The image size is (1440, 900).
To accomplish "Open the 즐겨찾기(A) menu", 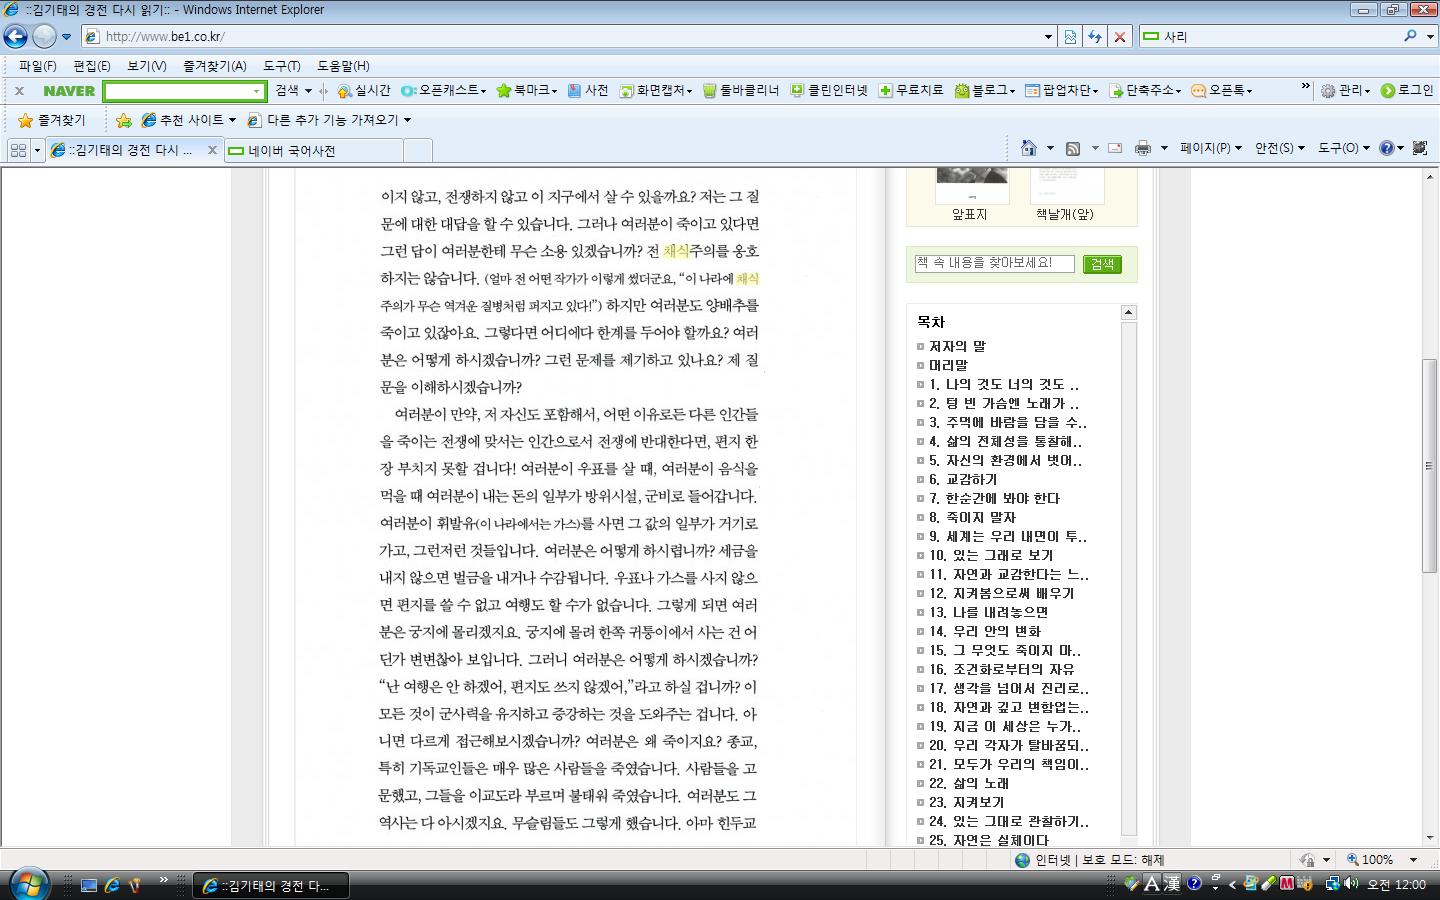I will pyautogui.click(x=214, y=66).
